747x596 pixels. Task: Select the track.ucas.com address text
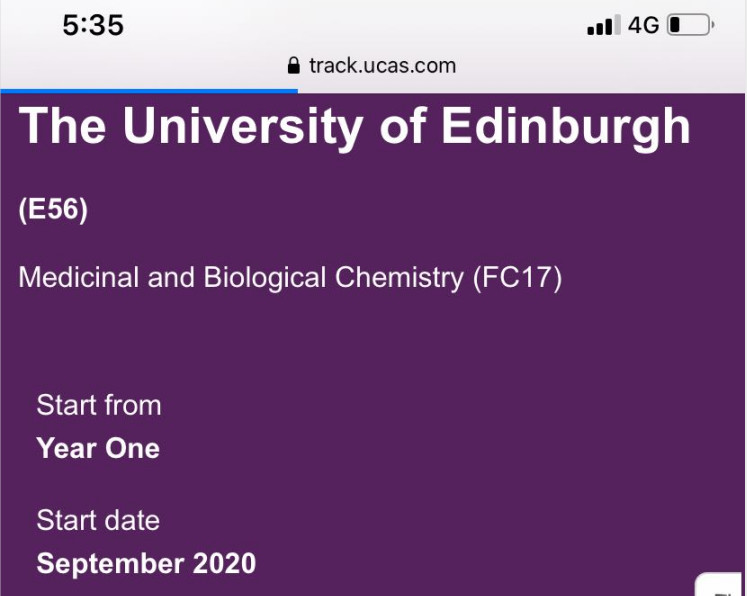(382, 66)
